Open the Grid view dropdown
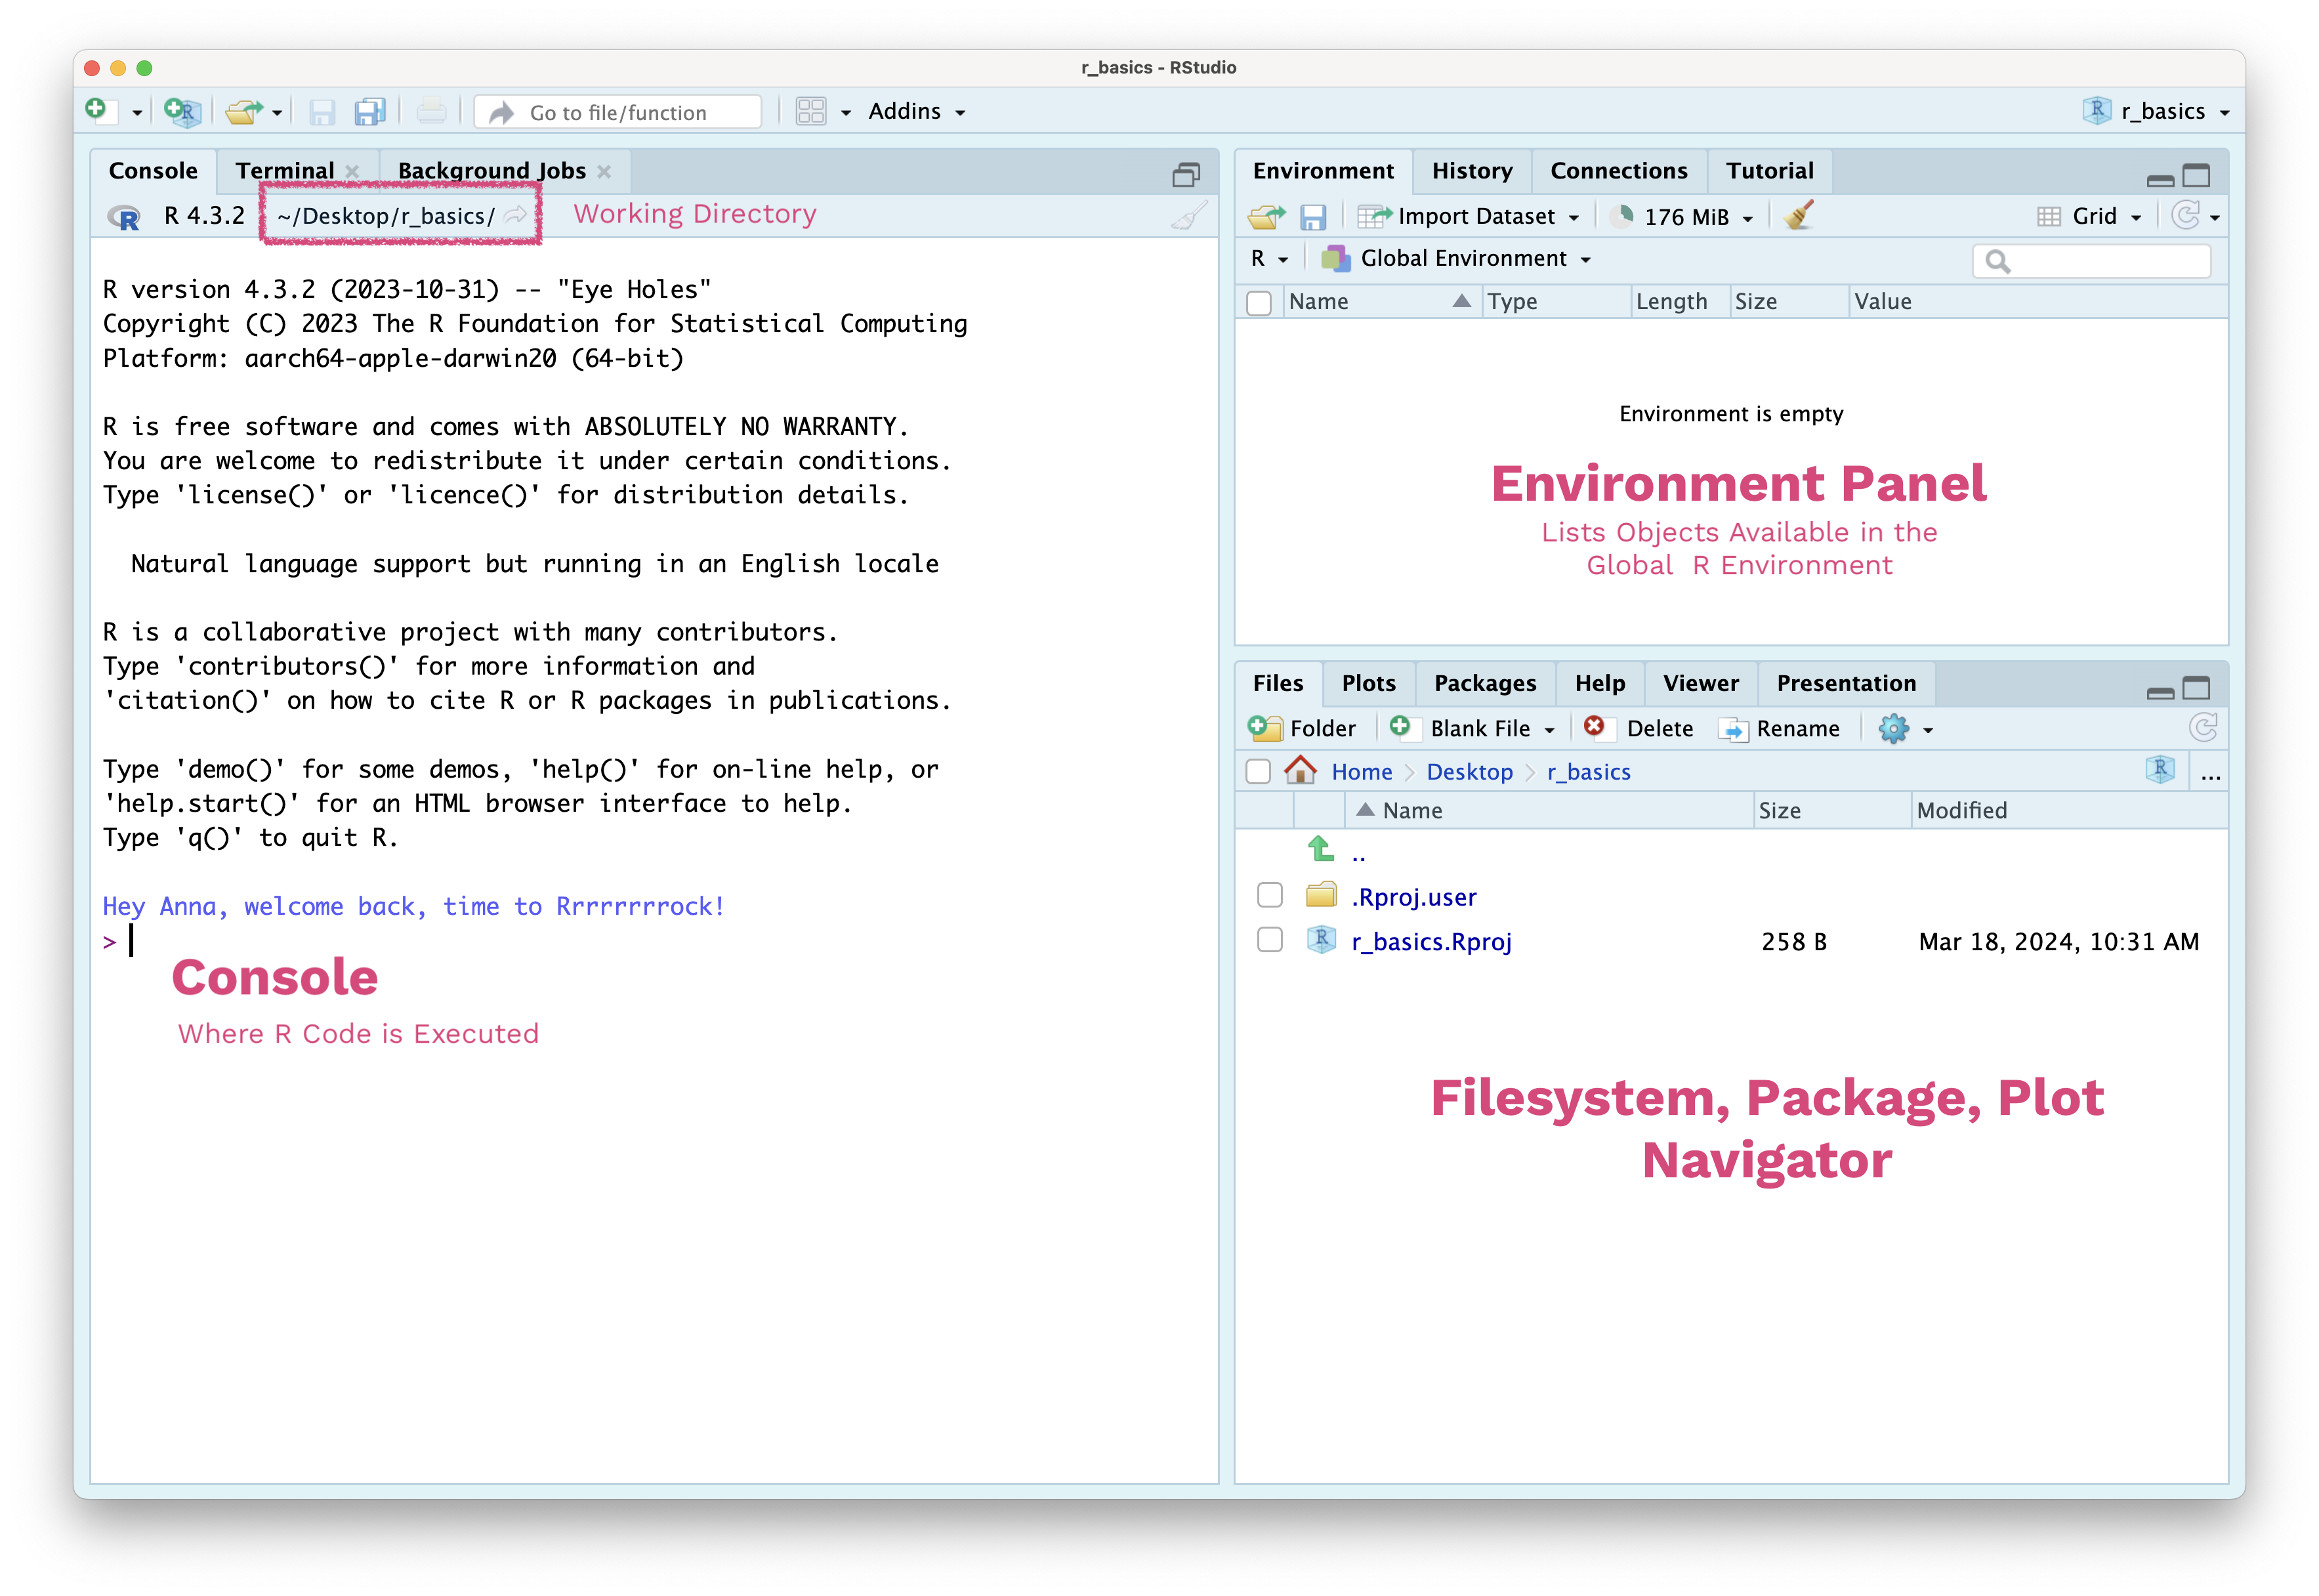 [x=2089, y=216]
